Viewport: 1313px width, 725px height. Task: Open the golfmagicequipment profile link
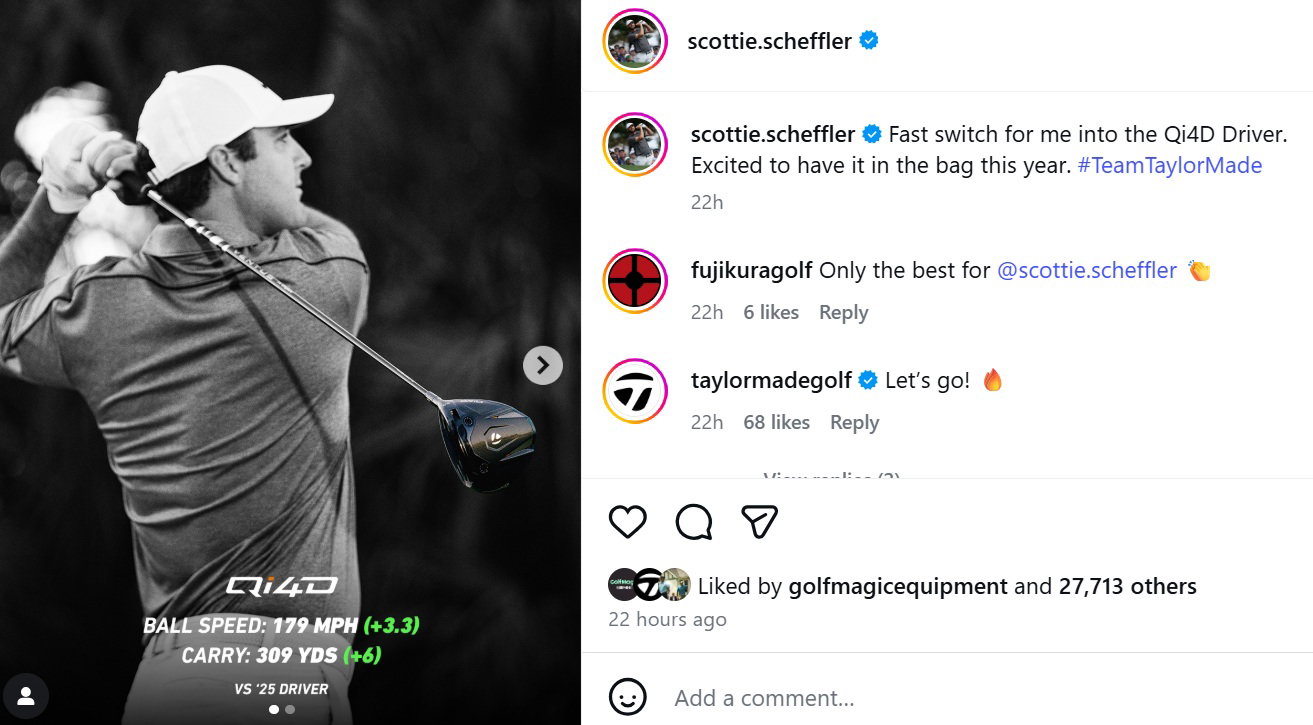[898, 586]
